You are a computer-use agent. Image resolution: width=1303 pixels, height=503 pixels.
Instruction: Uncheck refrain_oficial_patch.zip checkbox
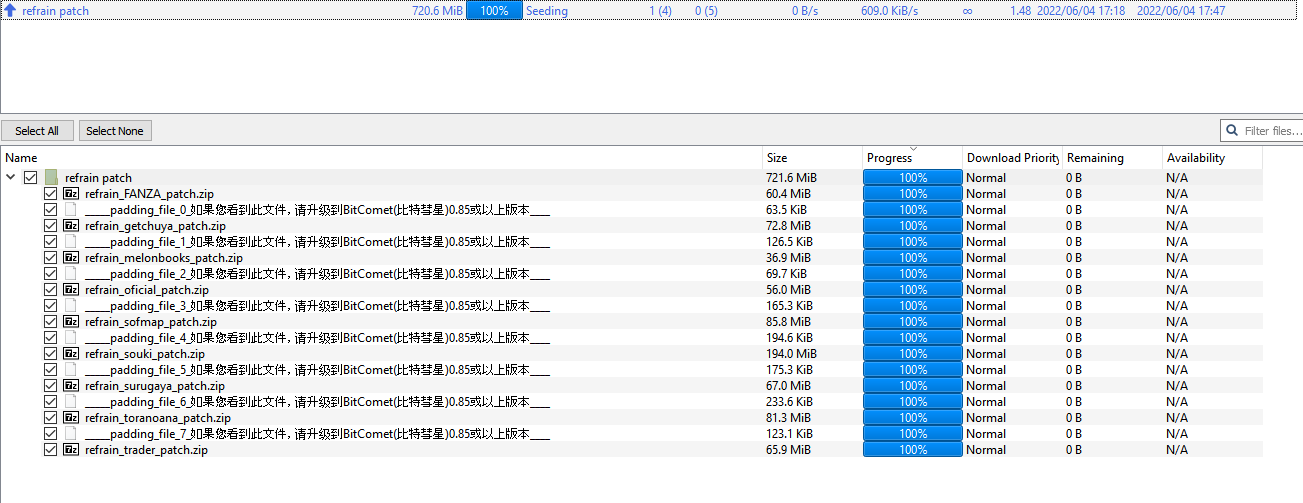(x=51, y=290)
